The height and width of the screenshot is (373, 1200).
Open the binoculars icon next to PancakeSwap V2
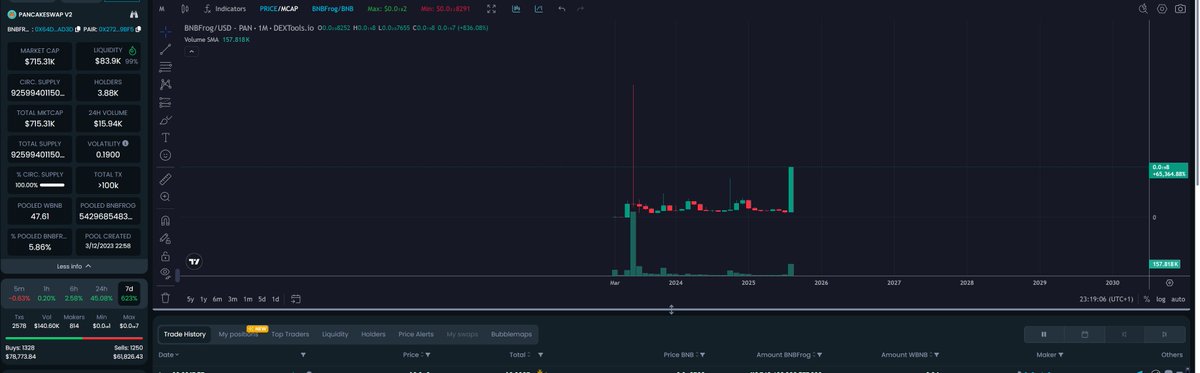[x=133, y=15]
